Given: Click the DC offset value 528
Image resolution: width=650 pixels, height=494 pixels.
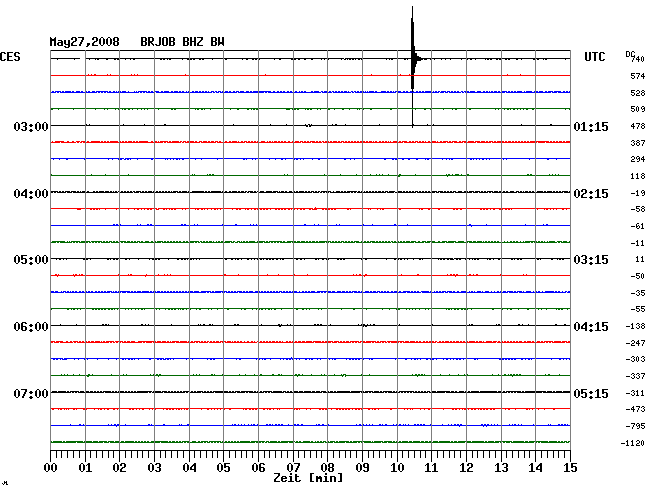Looking at the screenshot, I should click(638, 93).
